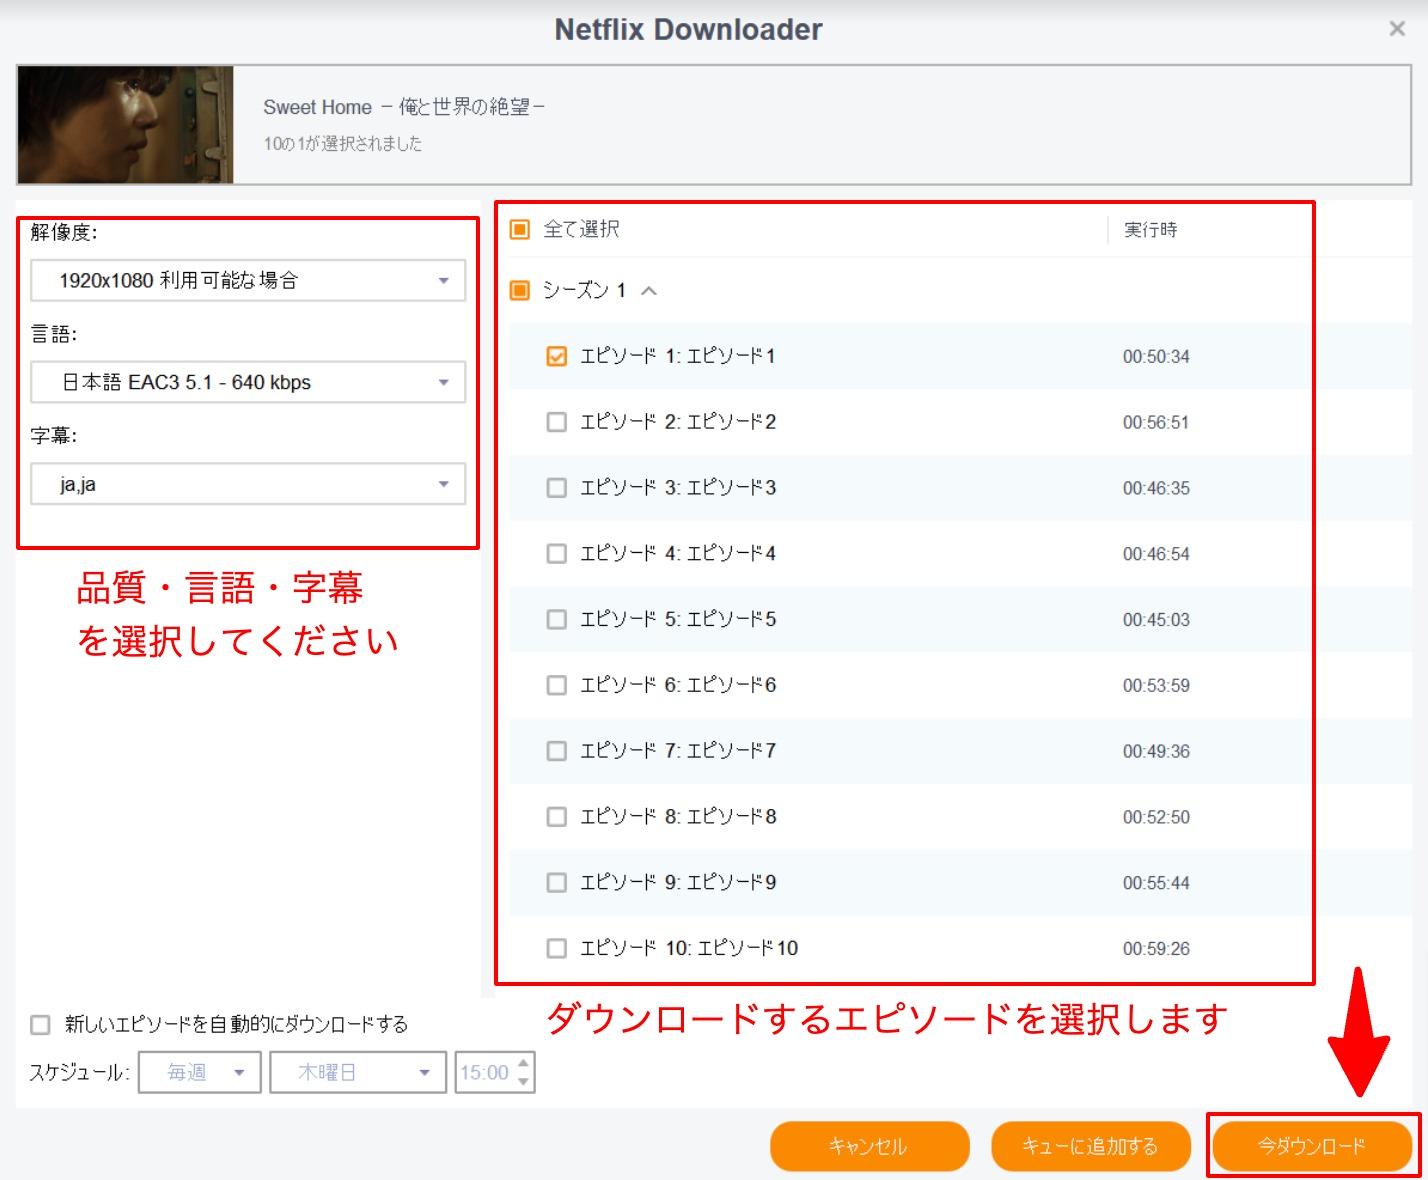Collapse the シーズン 1 episode list
The image size is (1428, 1180).
[x=649, y=291]
